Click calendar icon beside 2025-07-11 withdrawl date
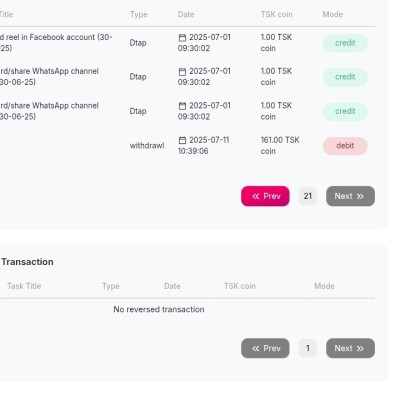 pos(182,140)
